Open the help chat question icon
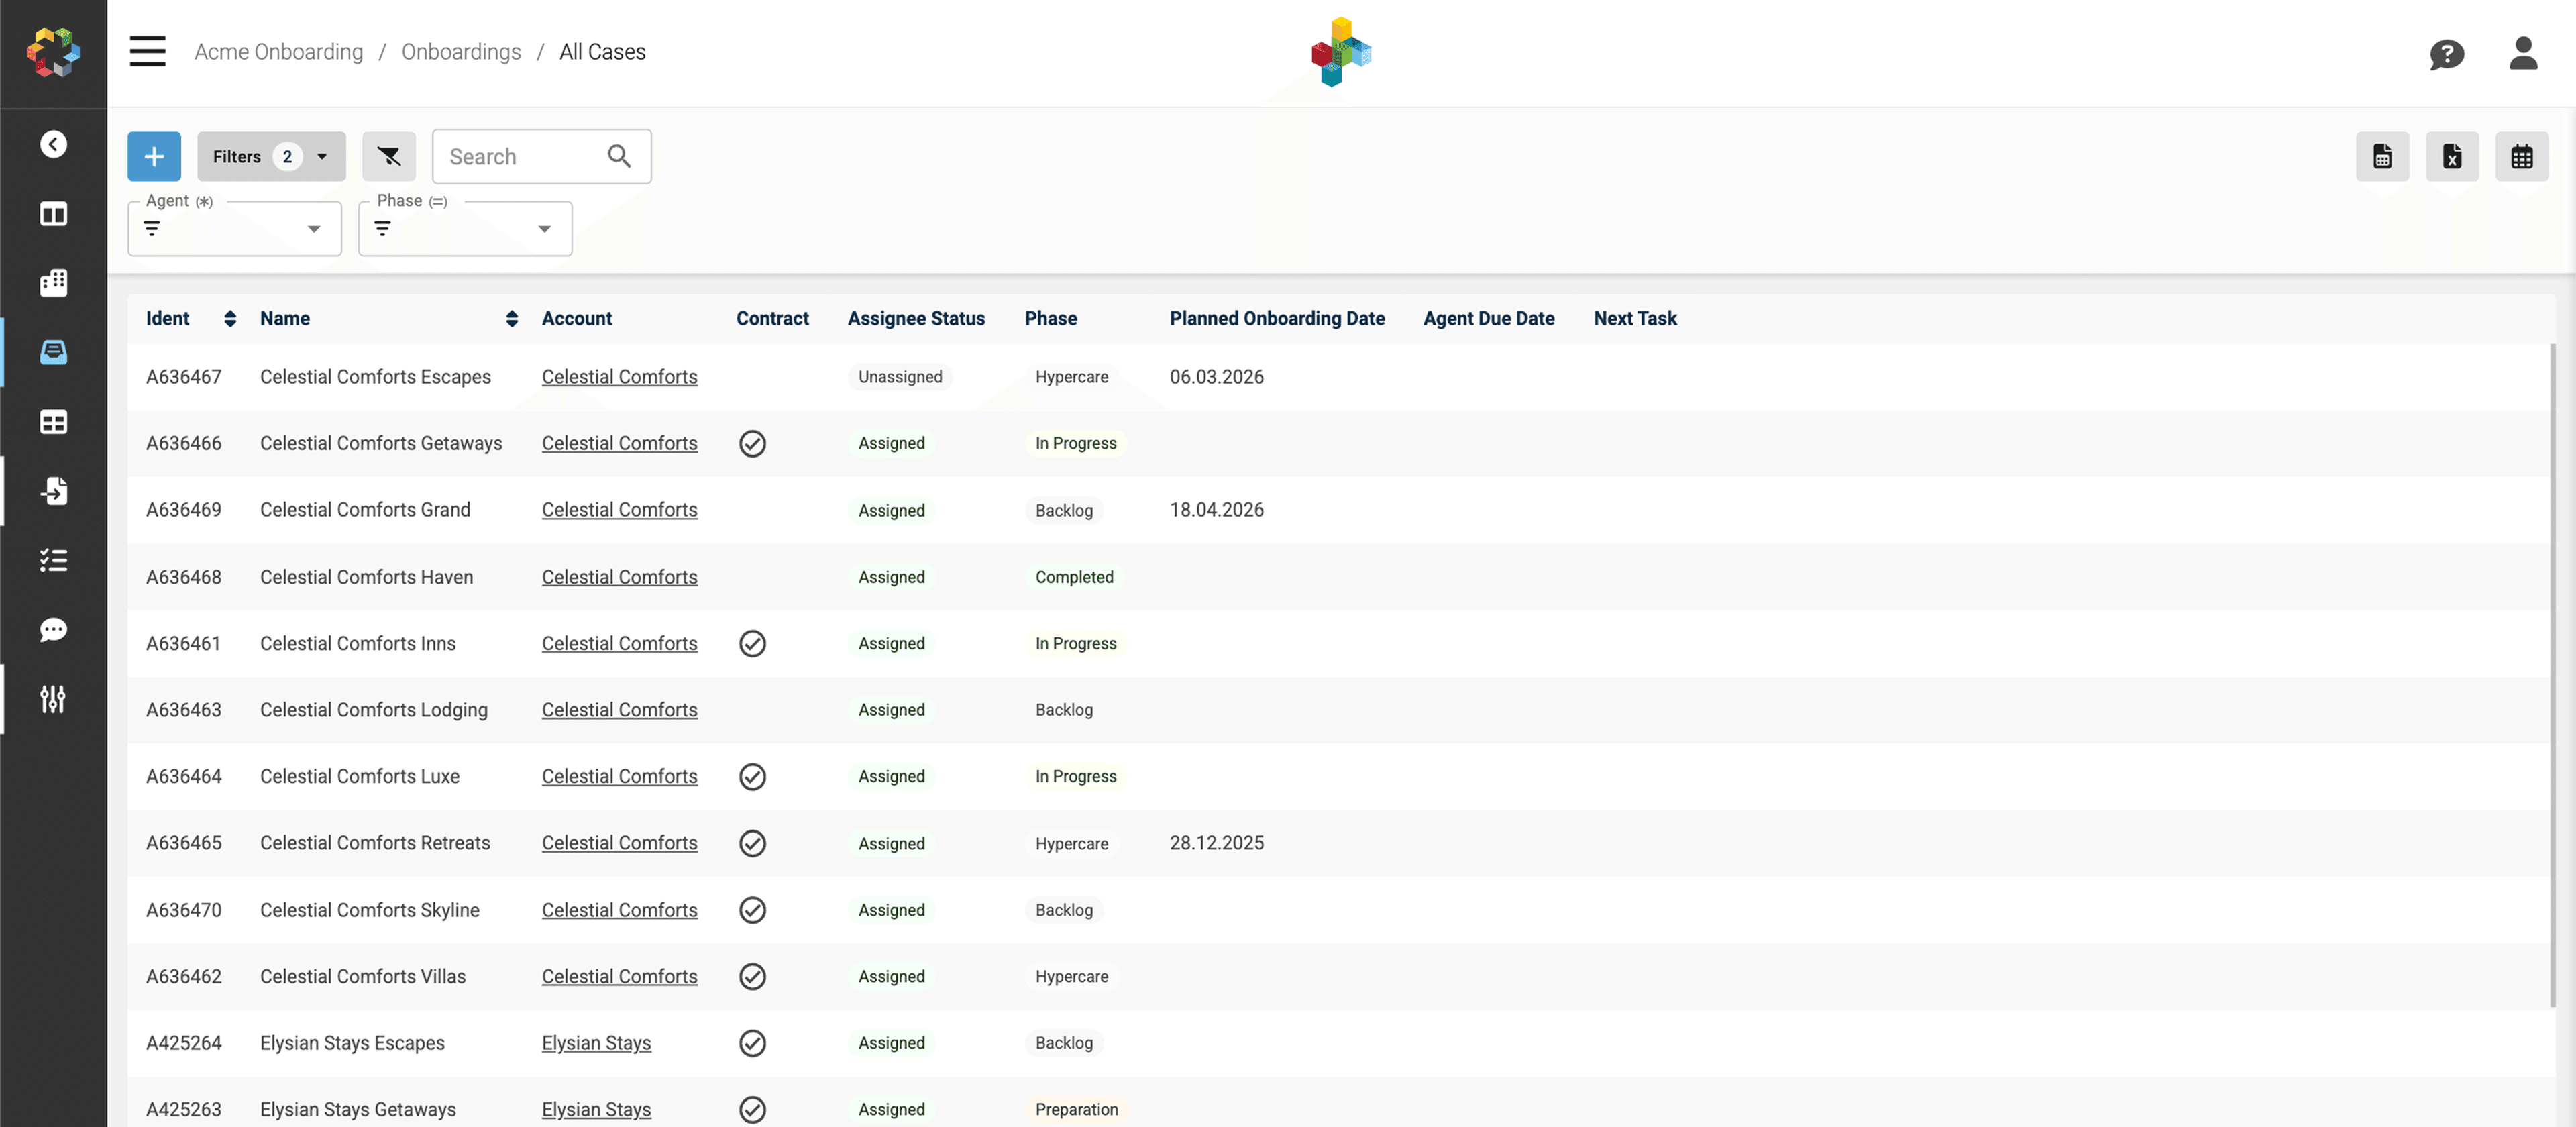2576x1127 pixels. pyautogui.click(x=2446, y=54)
